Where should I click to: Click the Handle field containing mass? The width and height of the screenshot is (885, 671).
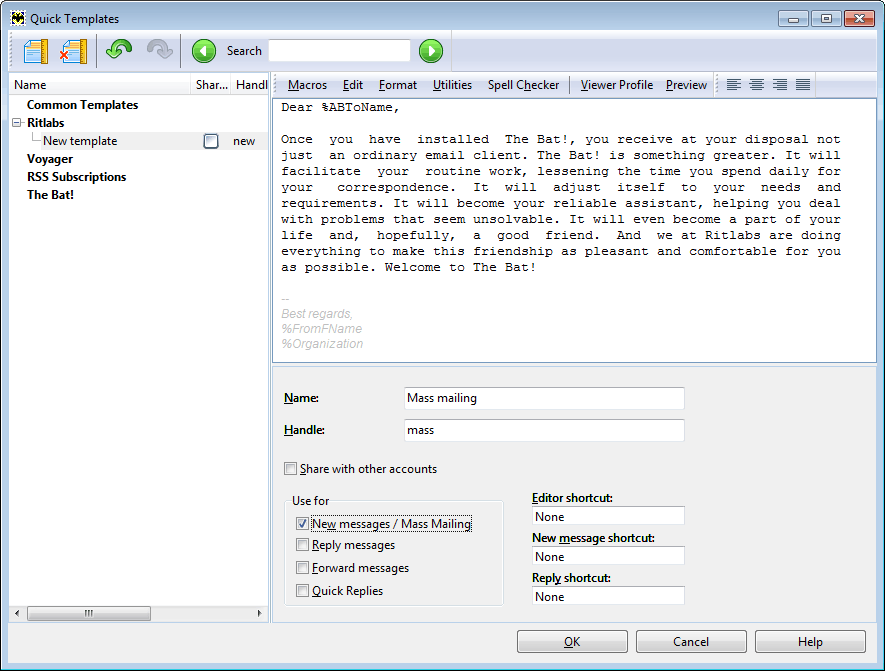tap(544, 430)
